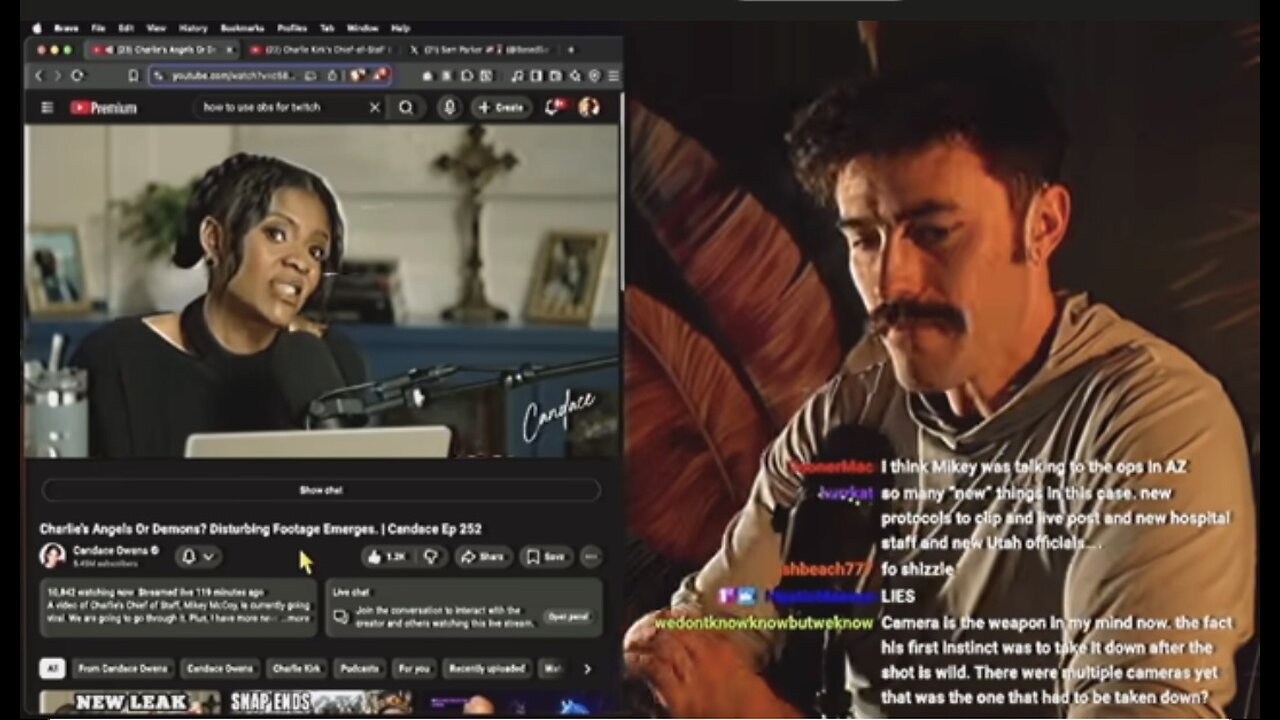This screenshot has height=720, width=1280.
Task: Start voice search with microphone icon
Action: click(449, 107)
